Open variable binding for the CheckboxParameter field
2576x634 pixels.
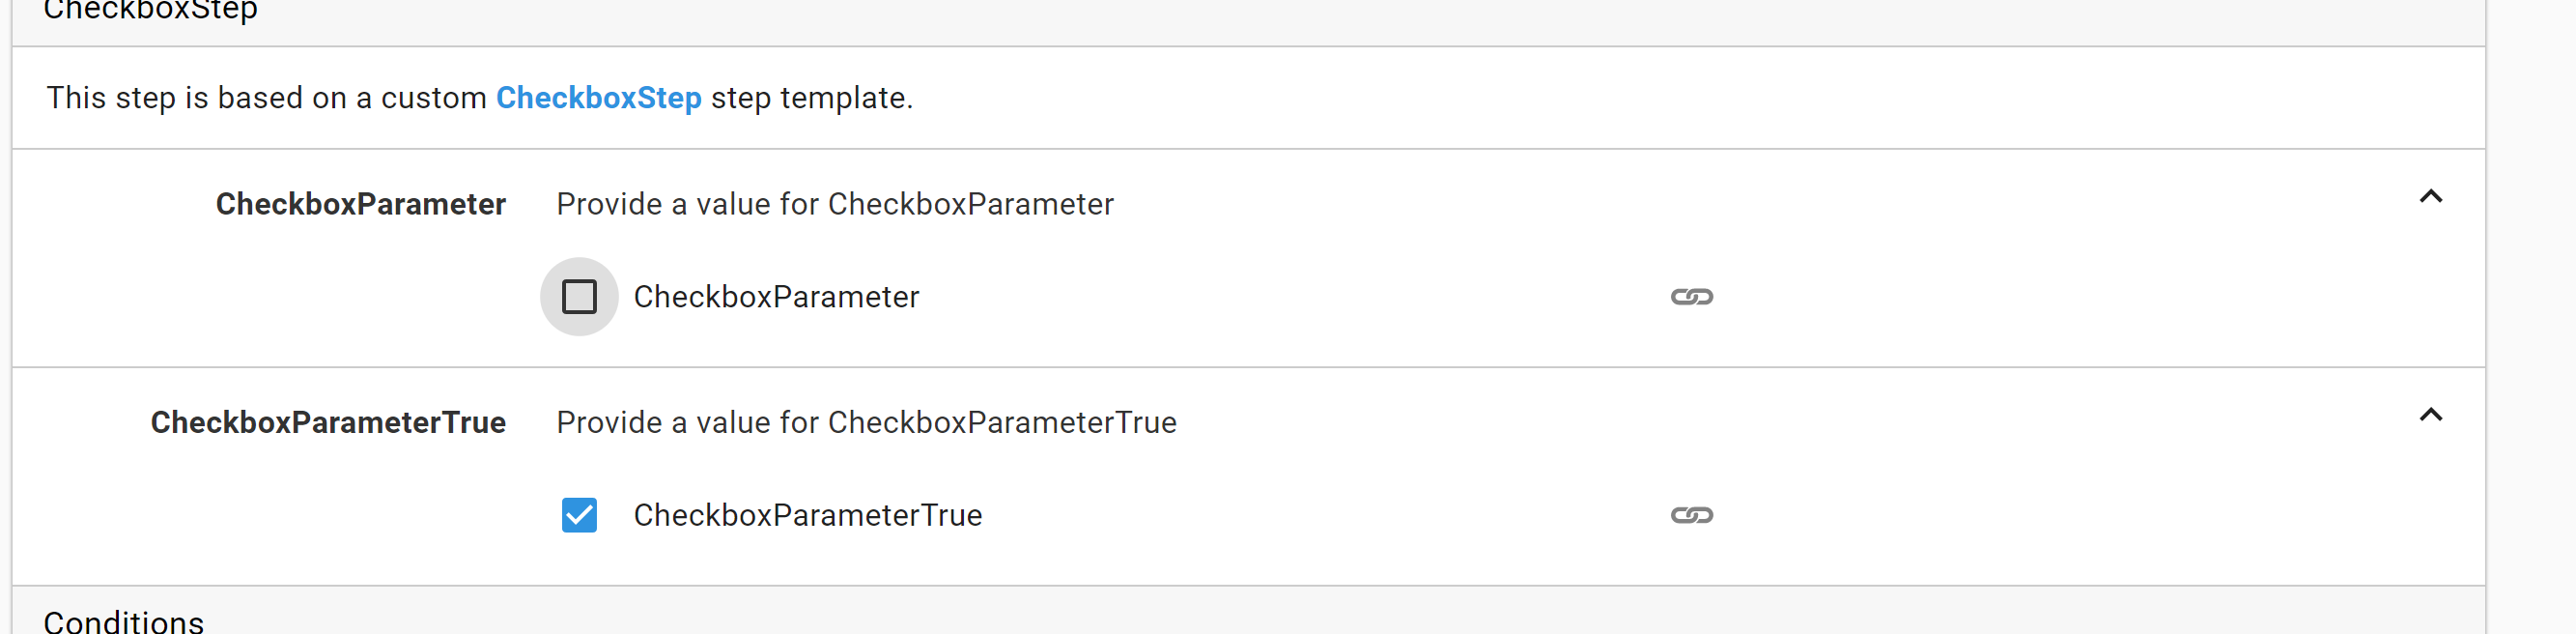(1692, 296)
